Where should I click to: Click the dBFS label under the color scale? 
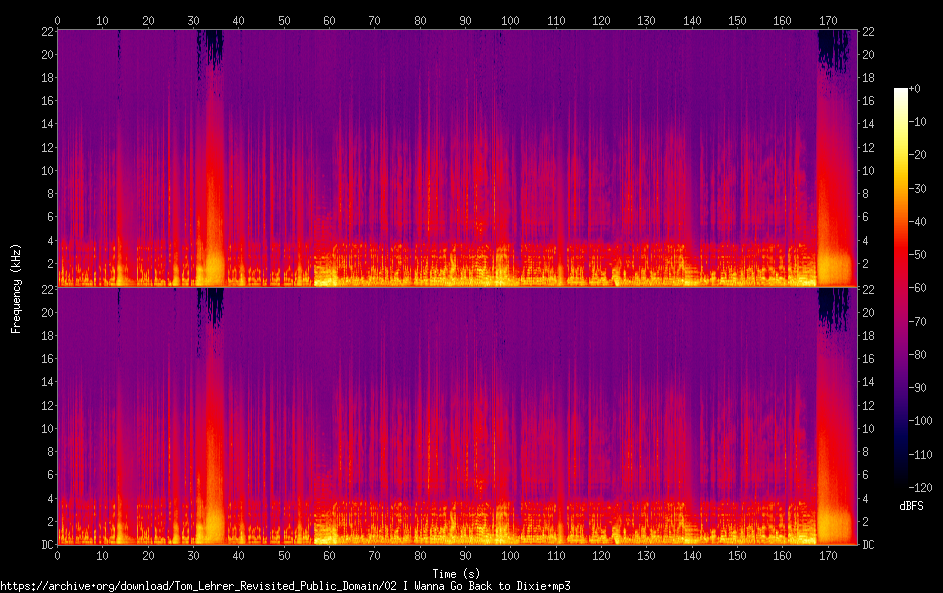pos(910,507)
